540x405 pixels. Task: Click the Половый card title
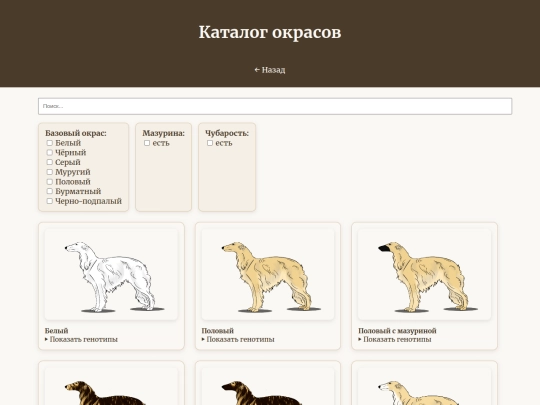[x=218, y=331]
